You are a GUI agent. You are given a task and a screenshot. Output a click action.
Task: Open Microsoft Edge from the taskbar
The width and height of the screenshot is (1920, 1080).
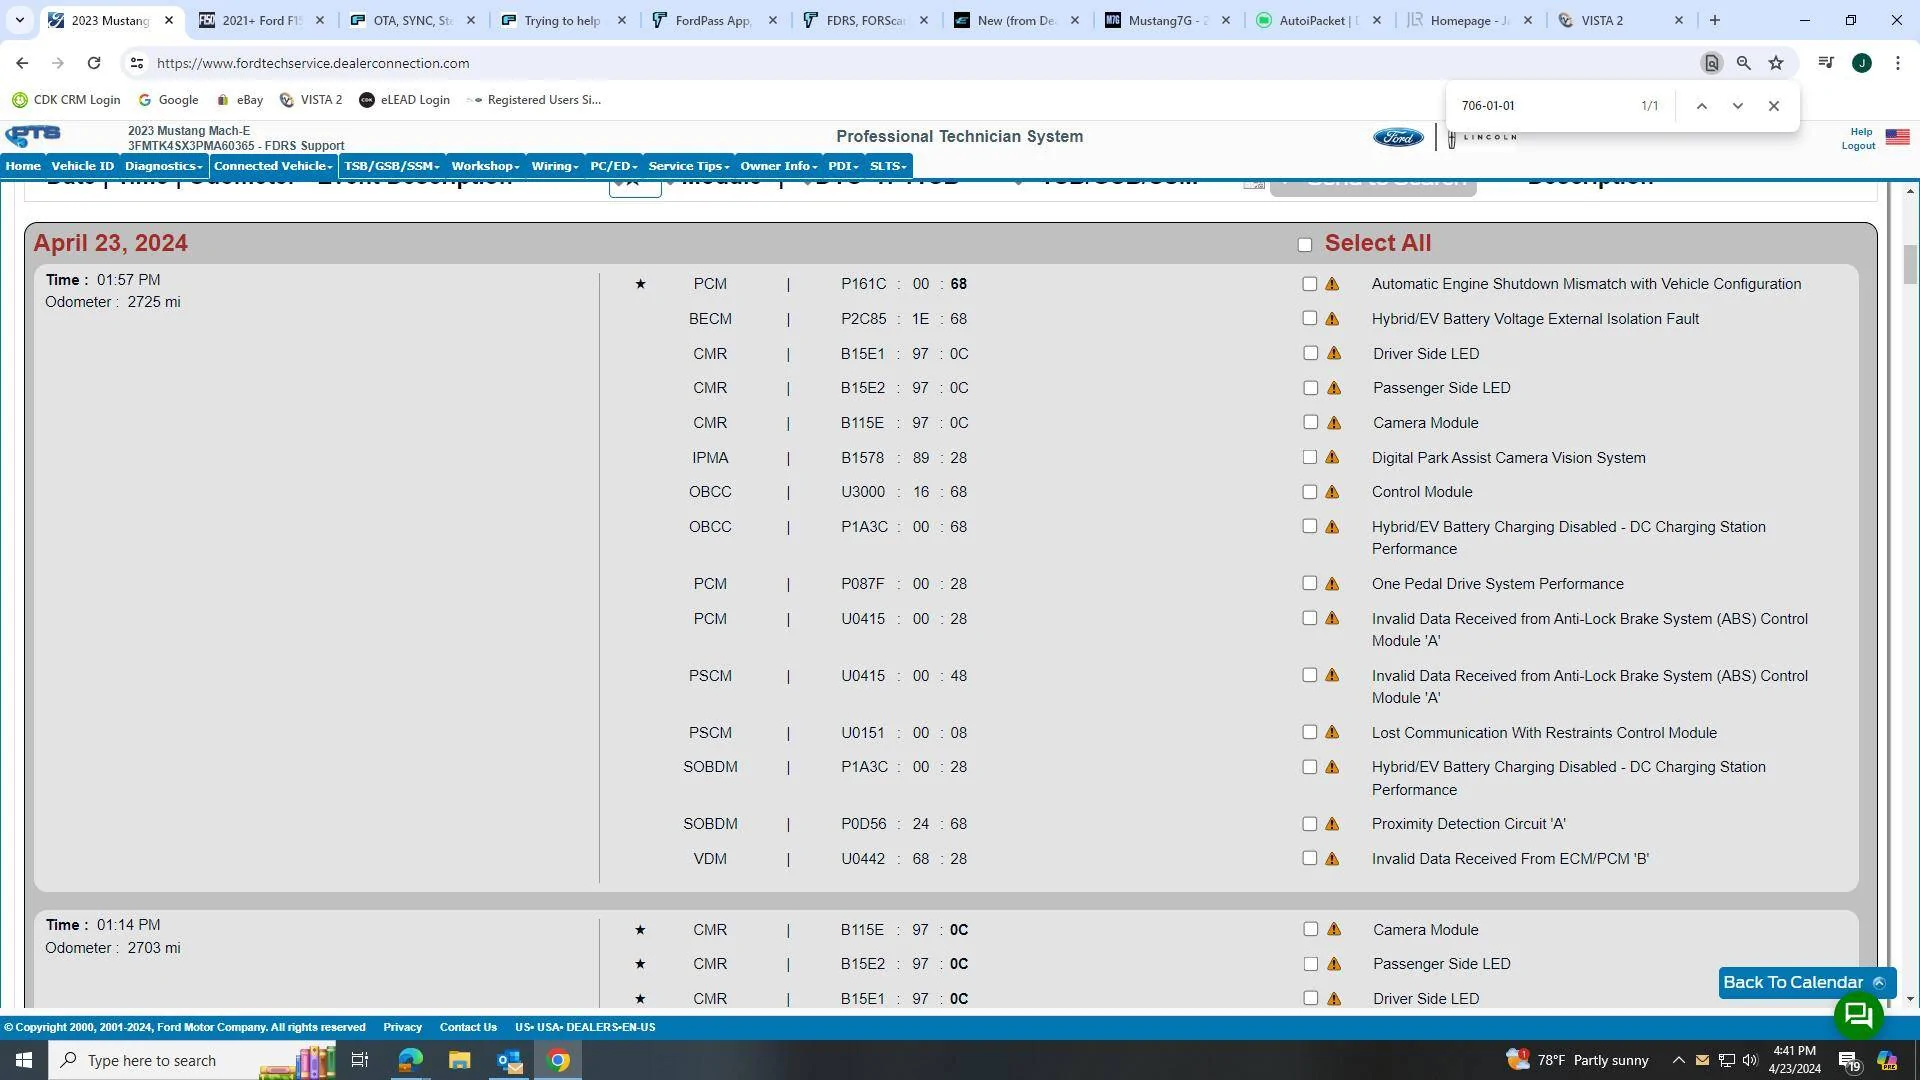point(410,1060)
